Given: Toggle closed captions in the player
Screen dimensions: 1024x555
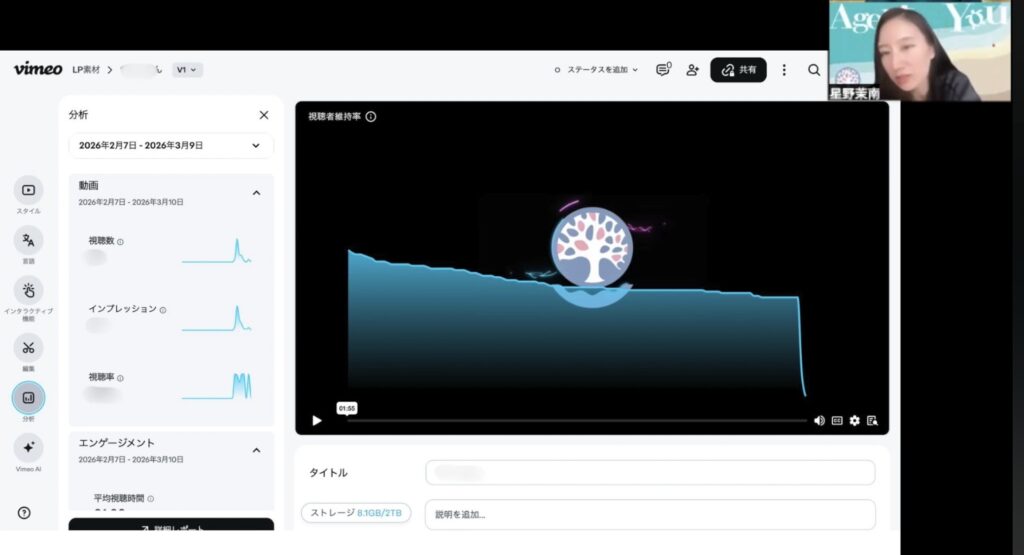Looking at the screenshot, I should click(837, 421).
